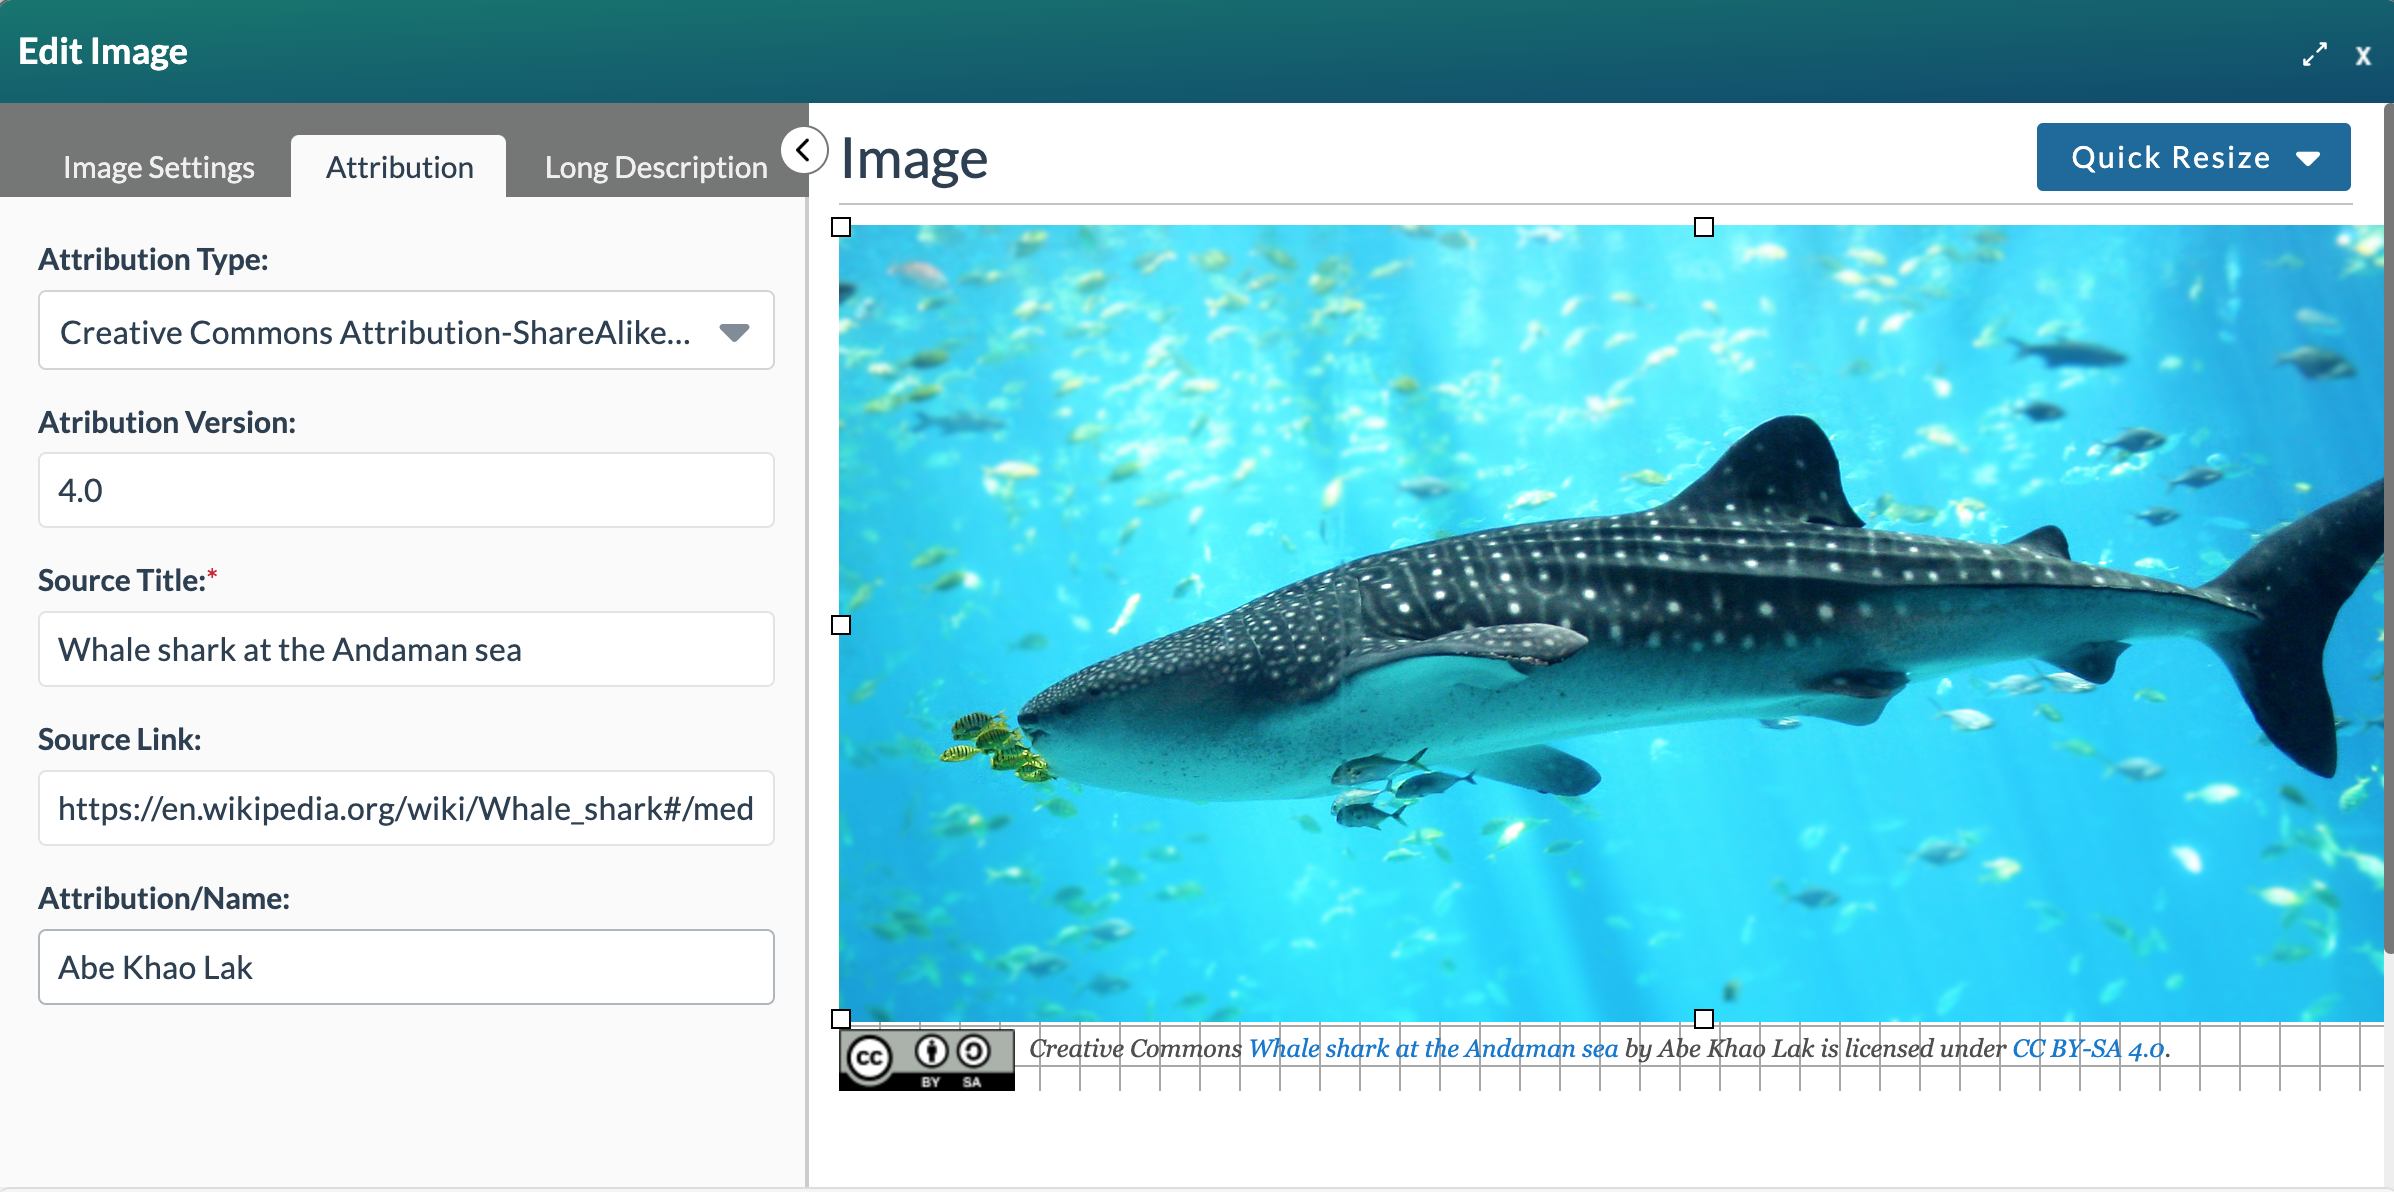
Task: Collapse the left settings panel with the chevron
Action: click(803, 150)
